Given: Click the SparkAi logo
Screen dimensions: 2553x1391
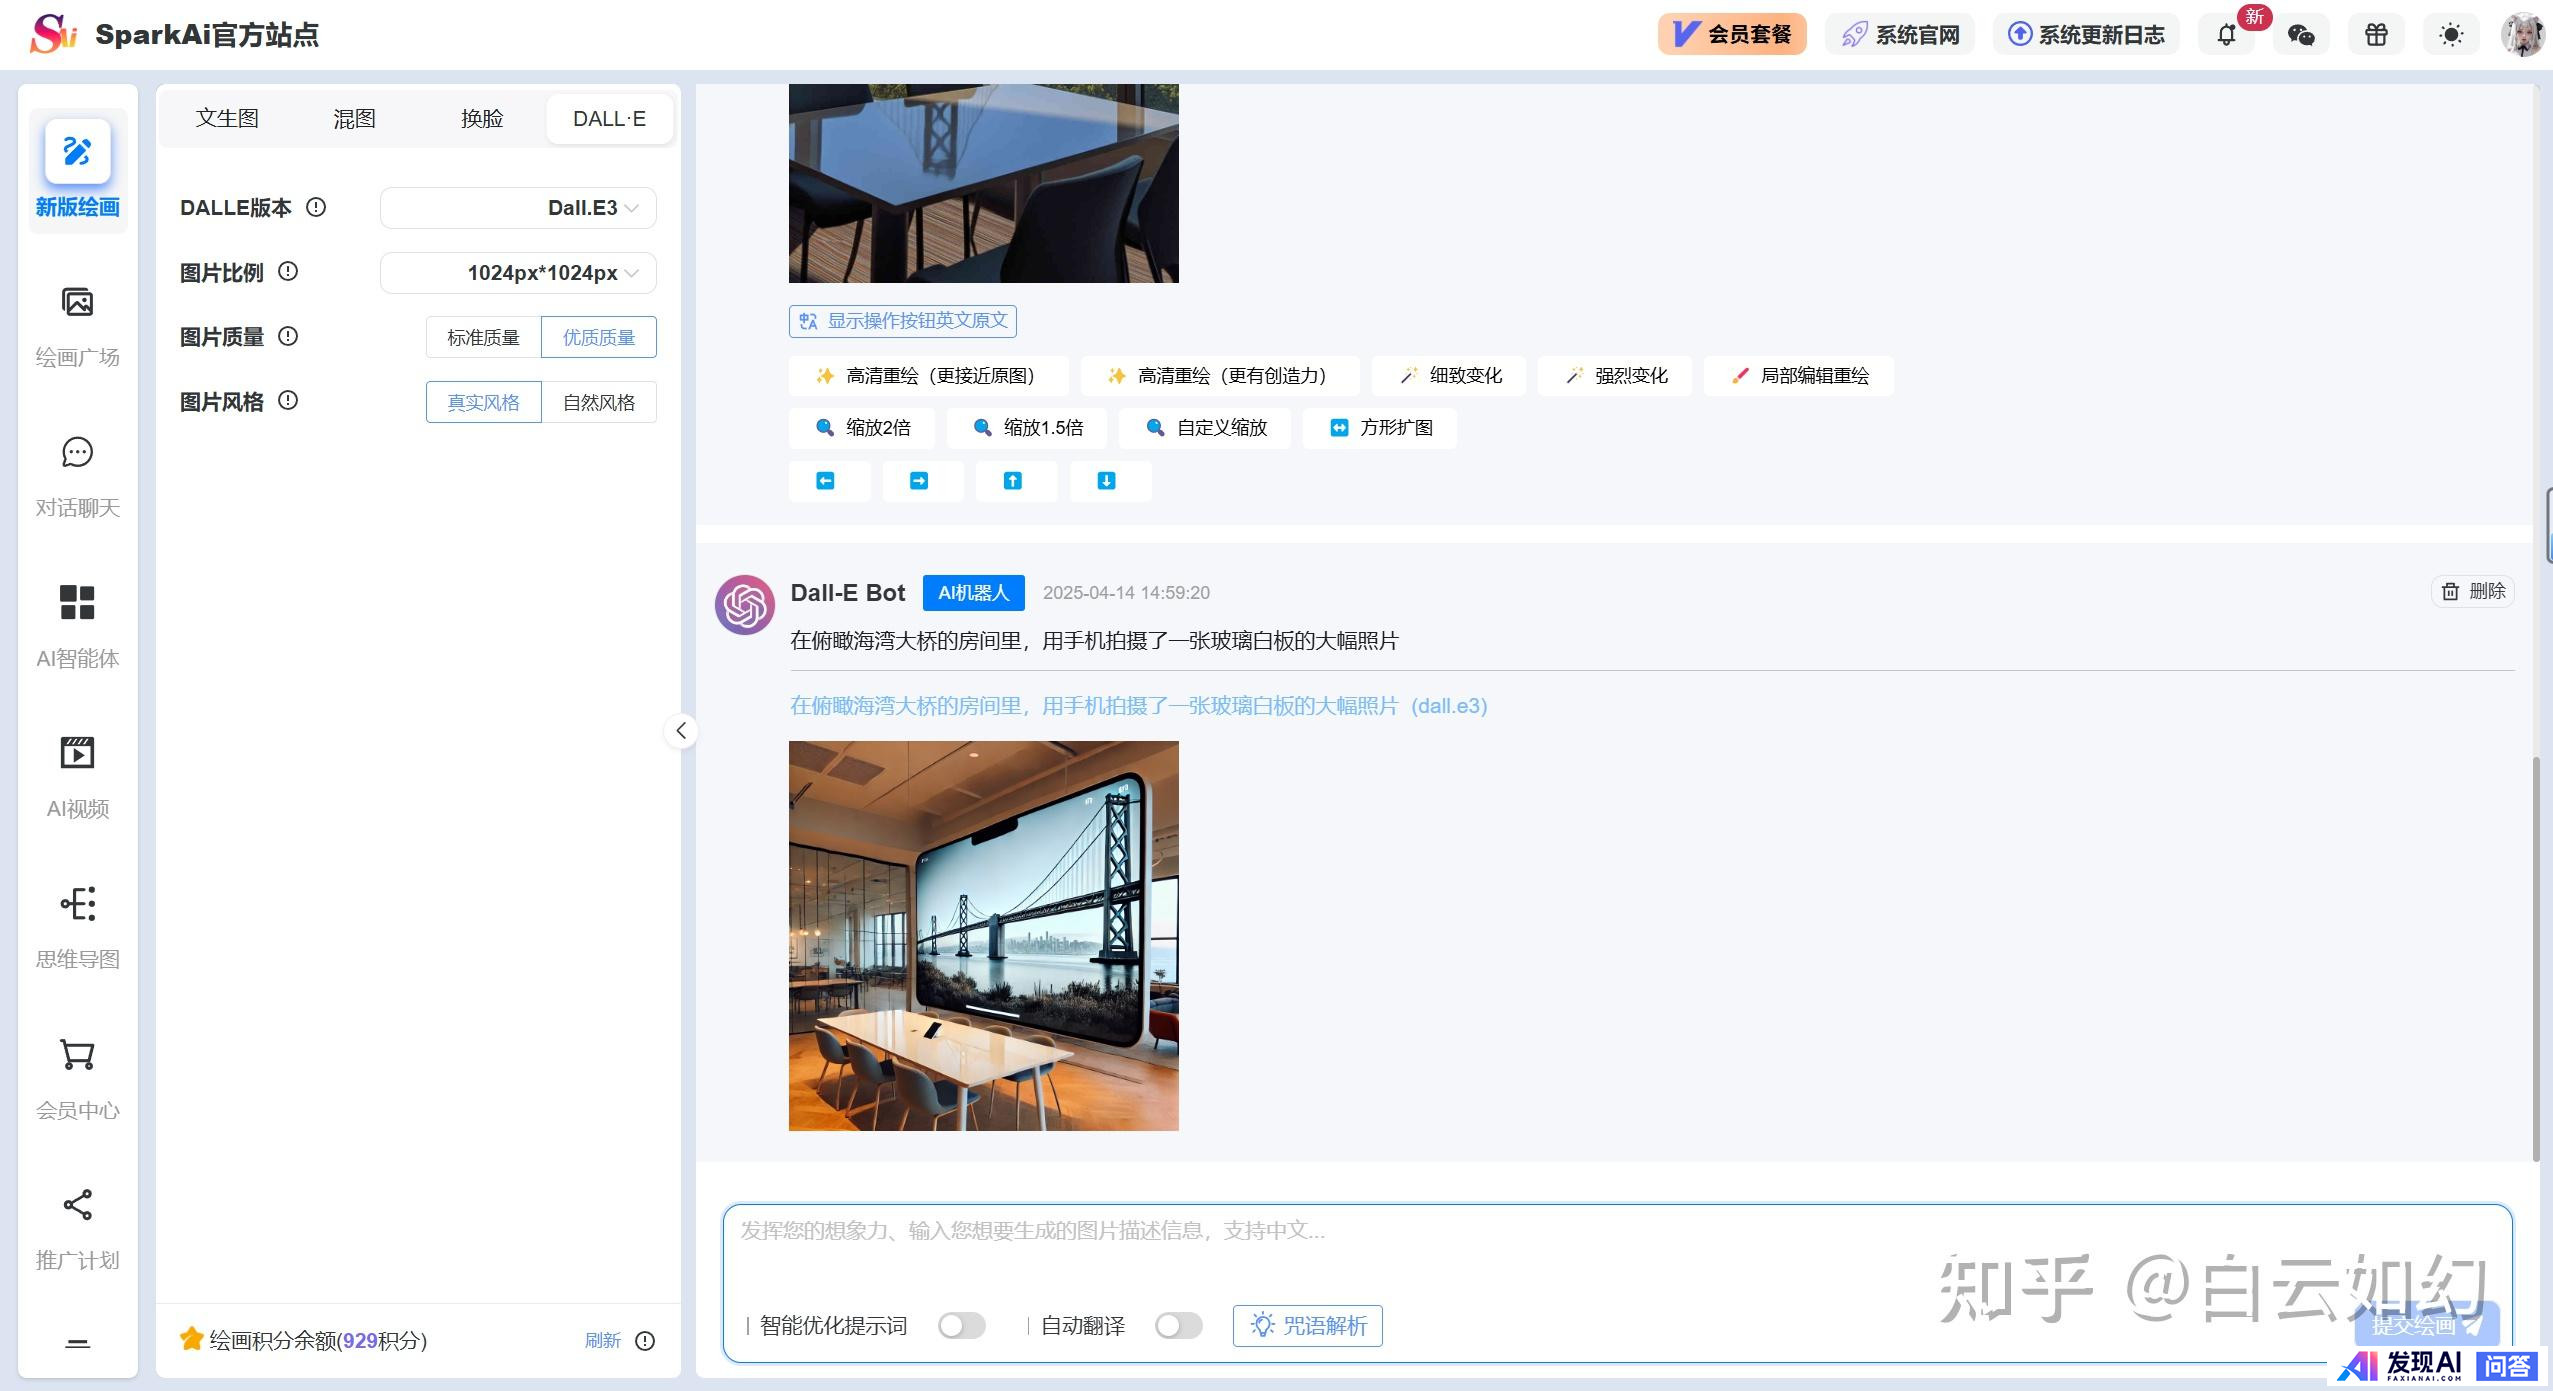Looking at the screenshot, I should point(53,34).
